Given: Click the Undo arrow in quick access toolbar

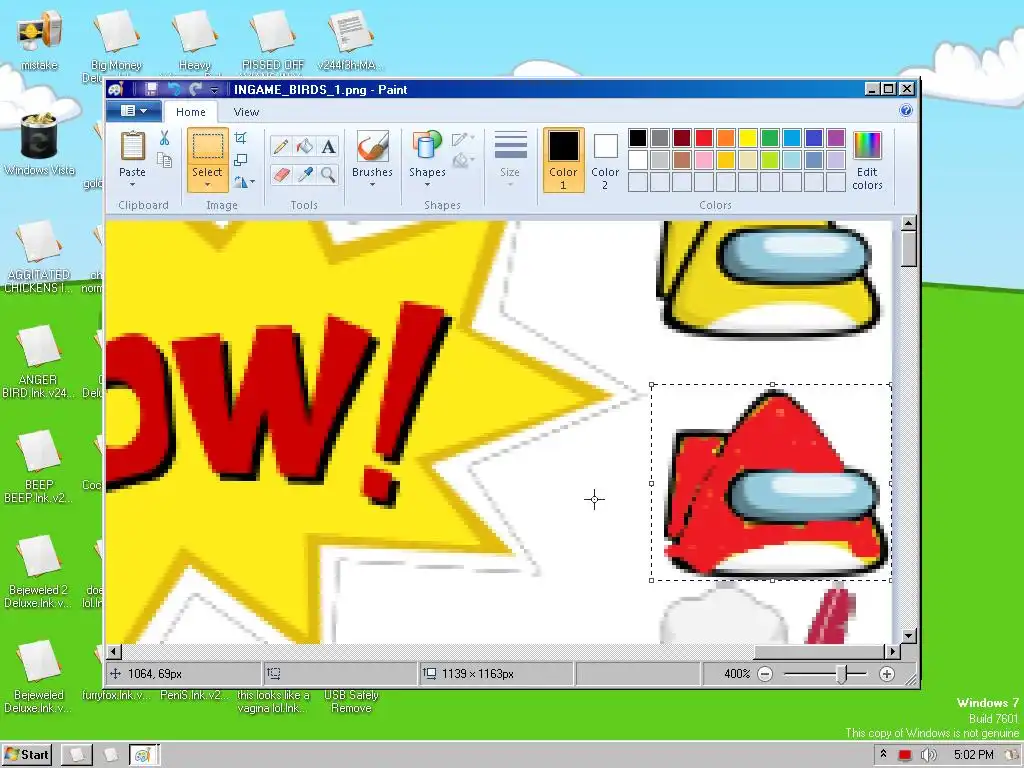Looking at the screenshot, I should pyautogui.click(x=174, y=89).
